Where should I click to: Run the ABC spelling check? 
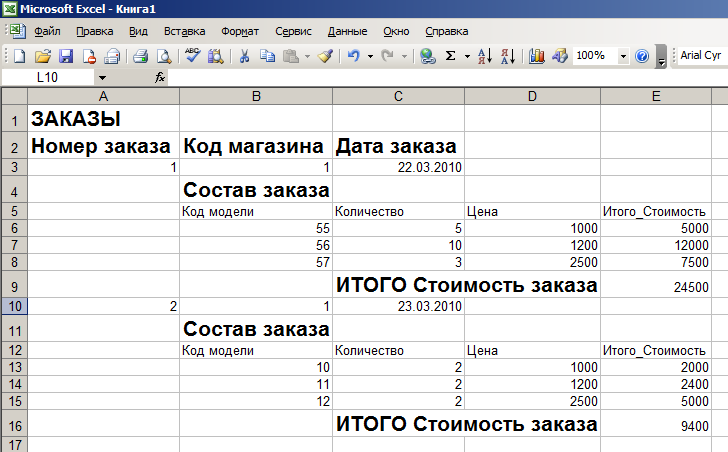pos(192,56)
